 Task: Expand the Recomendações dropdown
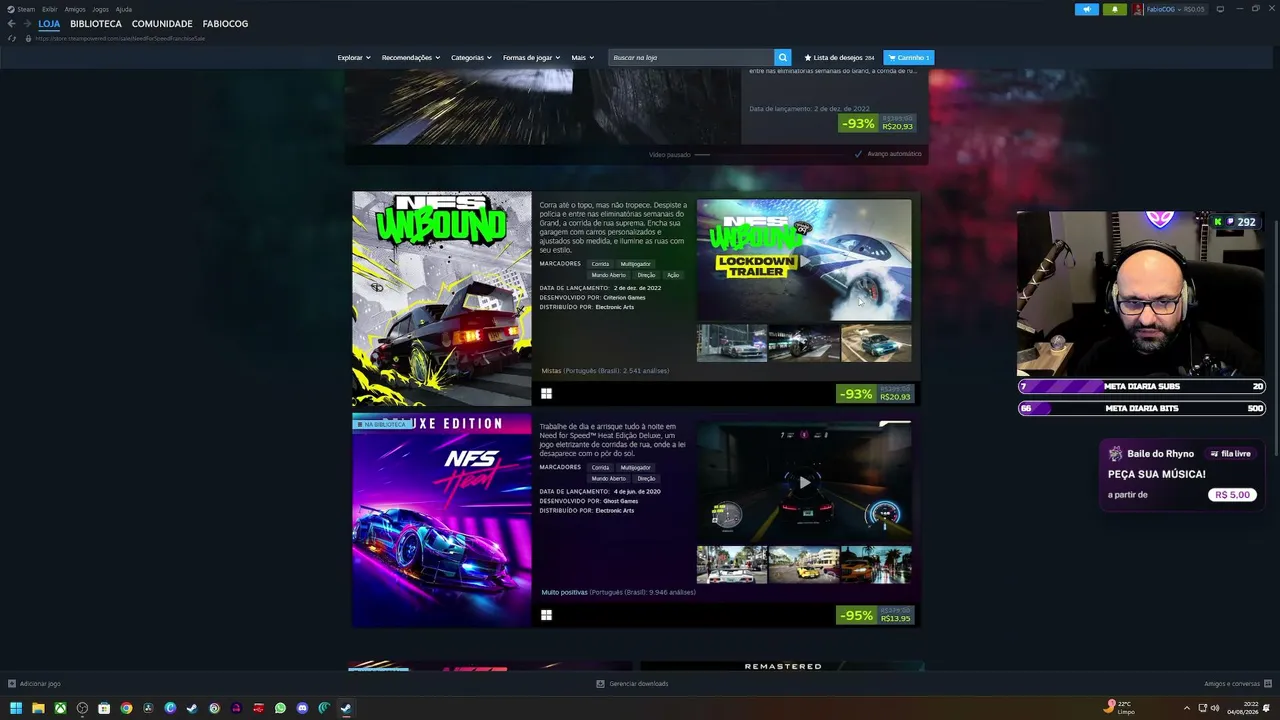(411, 58)
